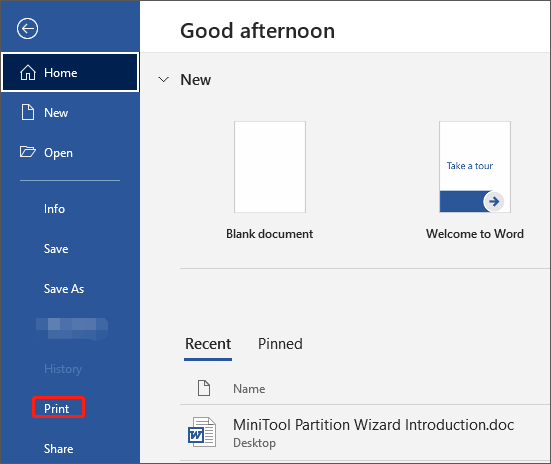Image resolution: width=551 pixels, height=464 pixels.
Task: Click the Home house icon
Action: (28, 72)
